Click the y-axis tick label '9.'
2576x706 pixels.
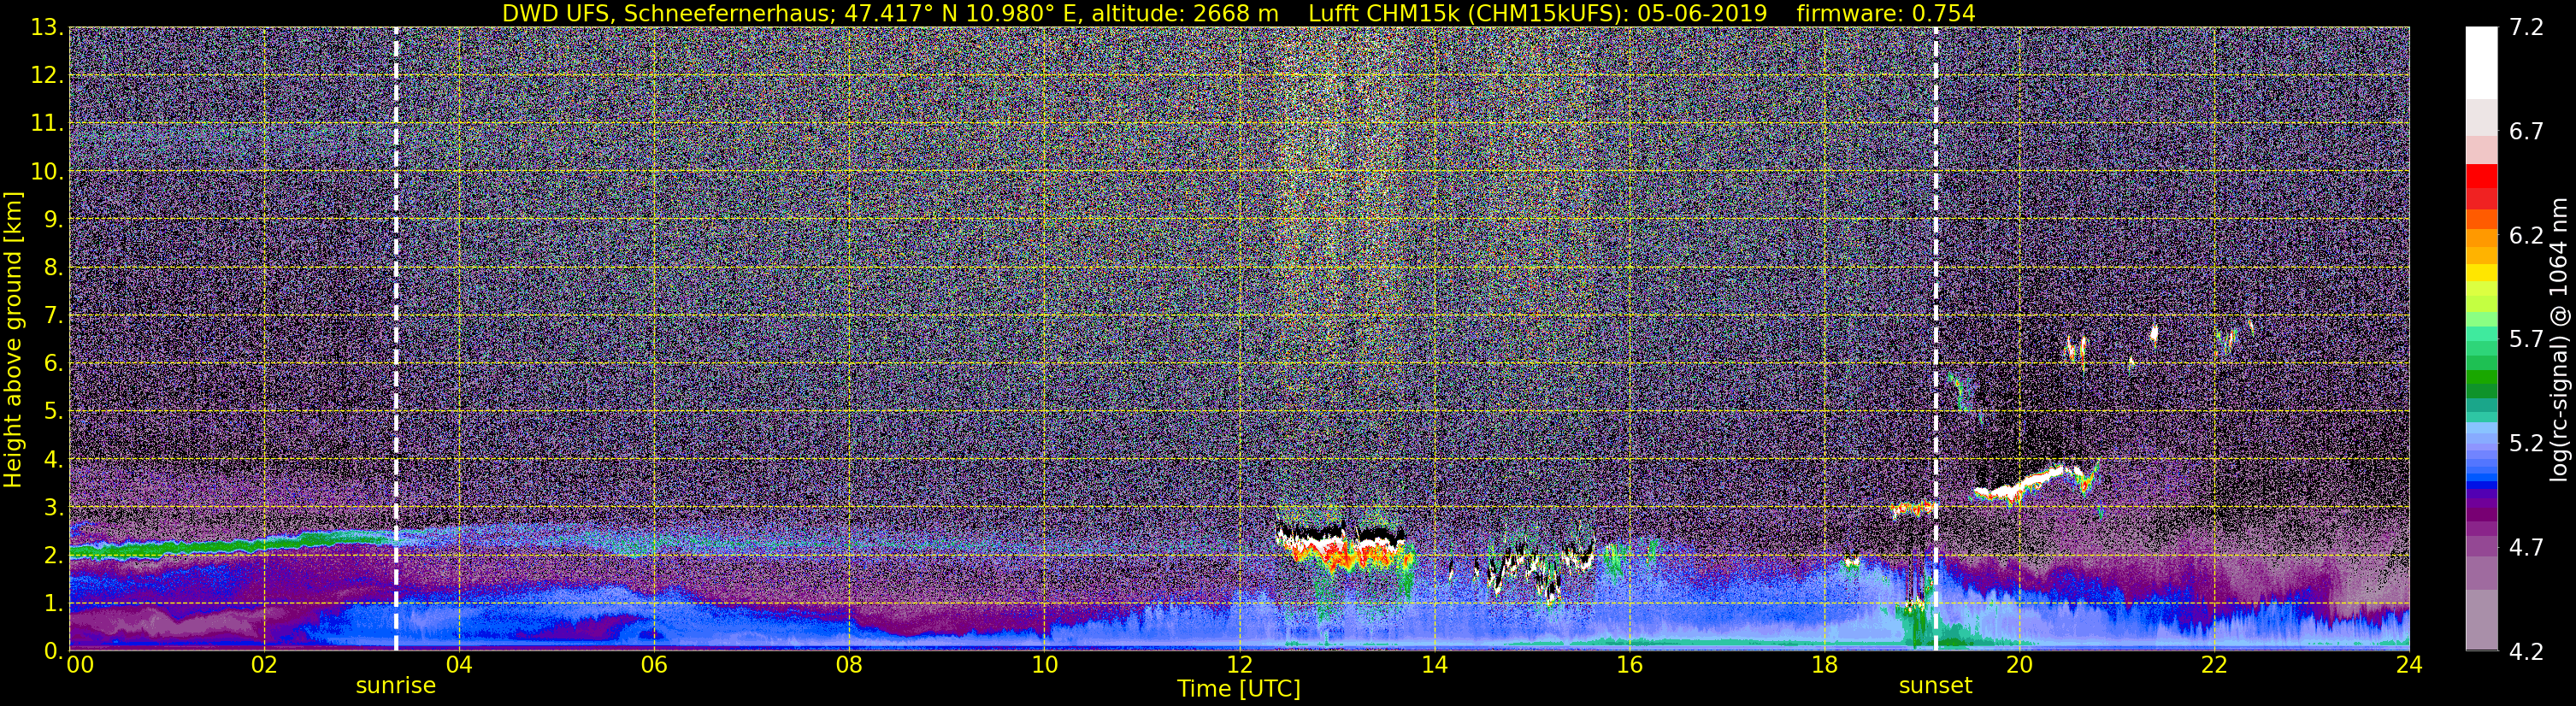53,220
